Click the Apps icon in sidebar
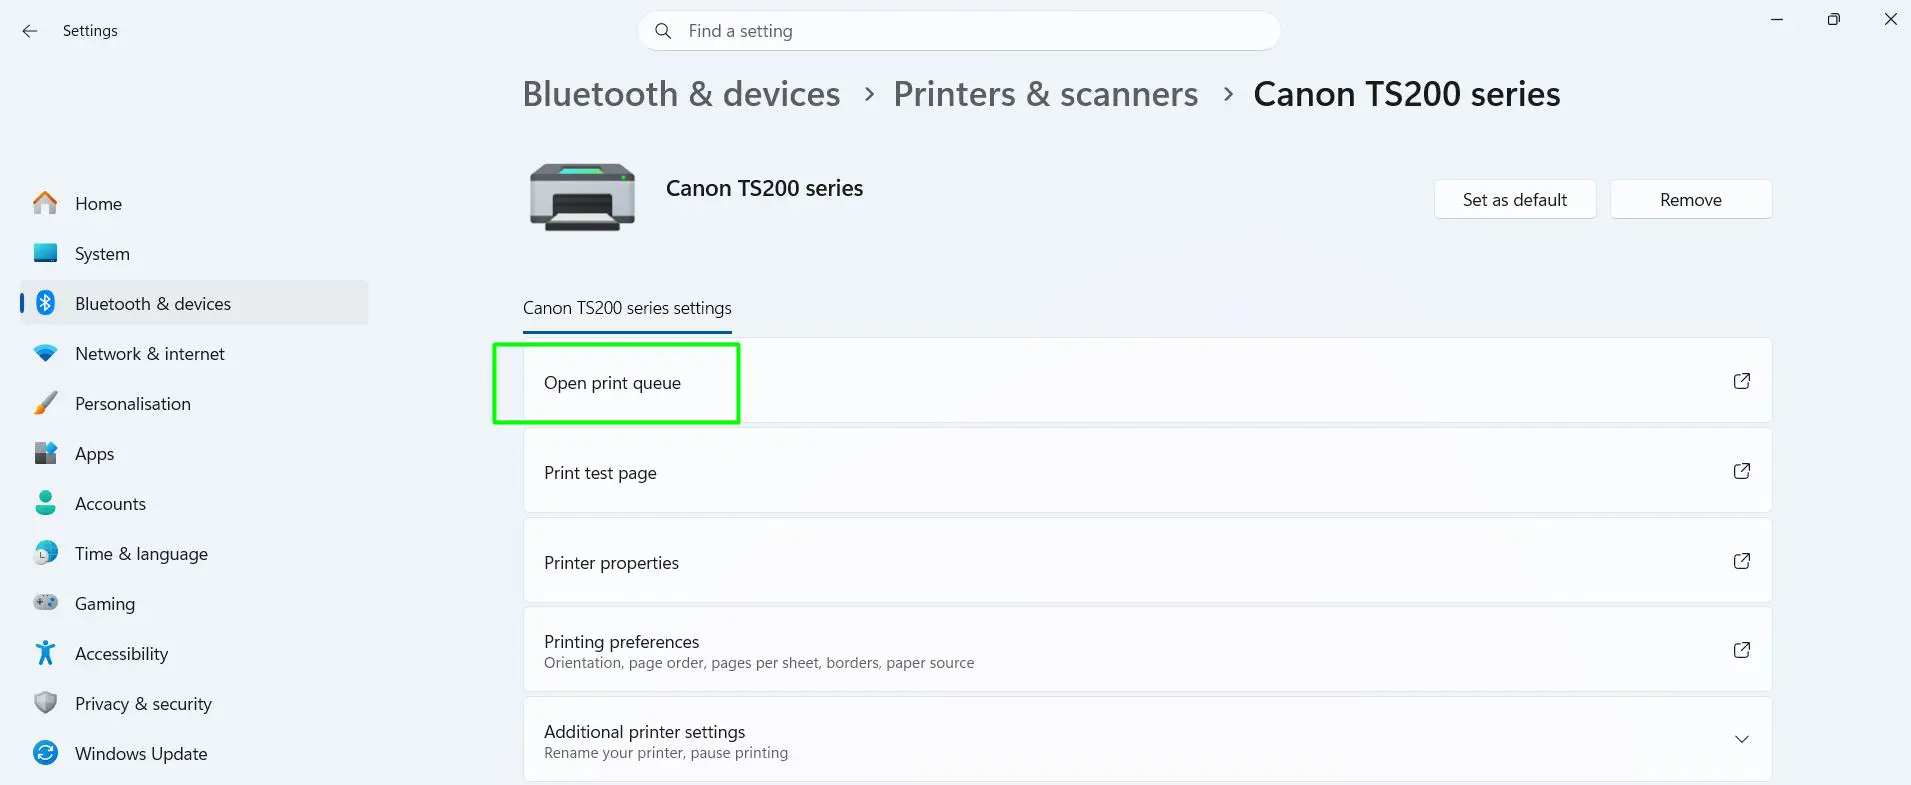This screenshot has width=1911, height=785. point(45,453)
